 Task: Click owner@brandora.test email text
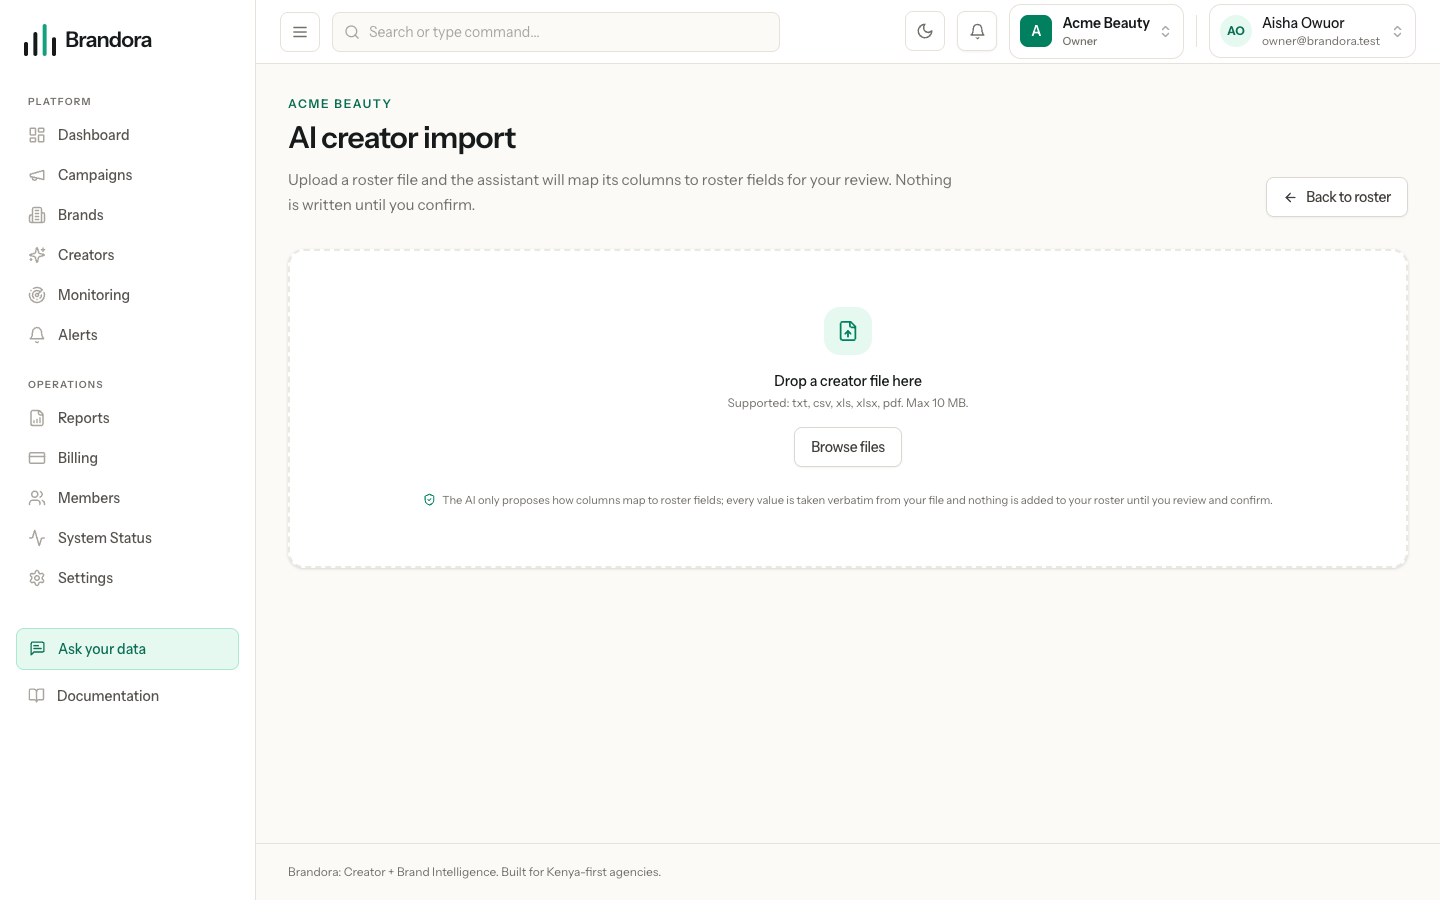(1321, 41)
